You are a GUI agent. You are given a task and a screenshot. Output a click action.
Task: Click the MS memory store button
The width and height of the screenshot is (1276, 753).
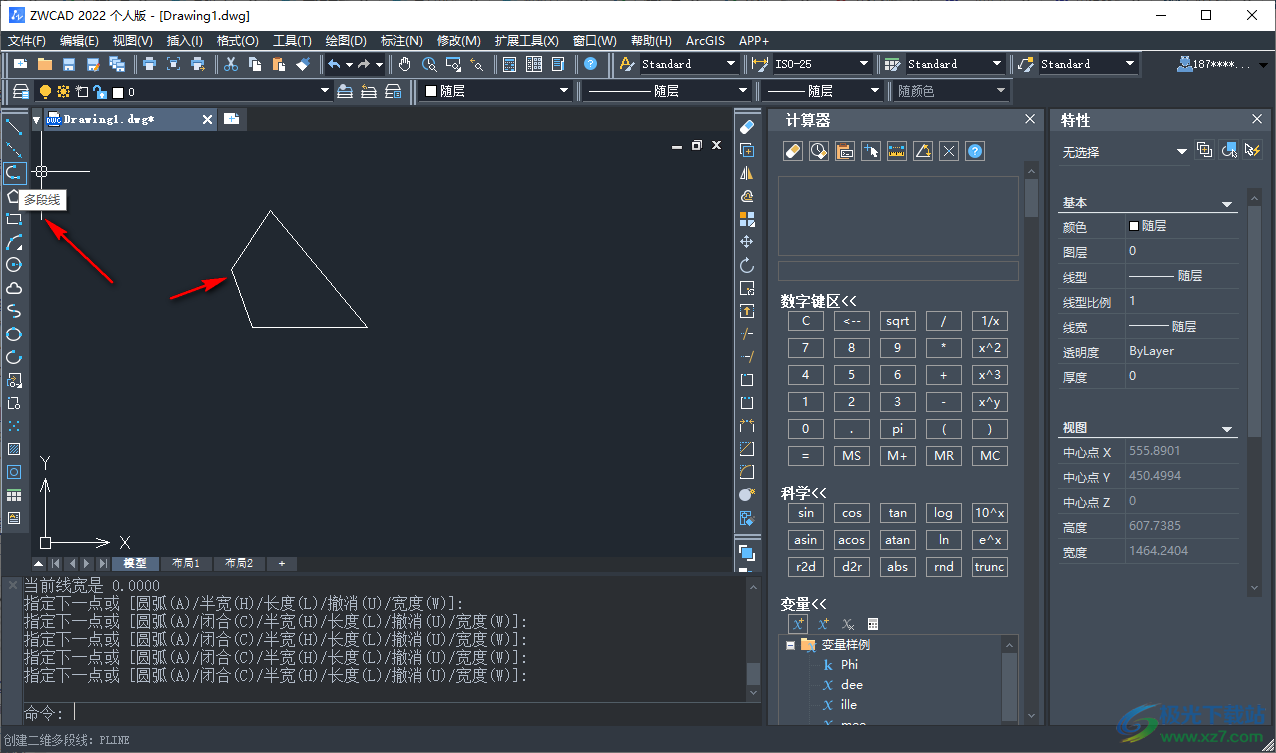coord(852,456)
